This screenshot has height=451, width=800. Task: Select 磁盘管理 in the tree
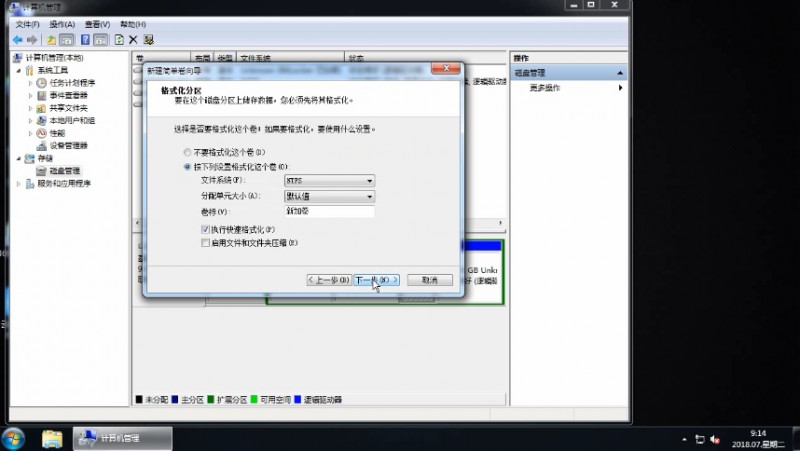64,171
